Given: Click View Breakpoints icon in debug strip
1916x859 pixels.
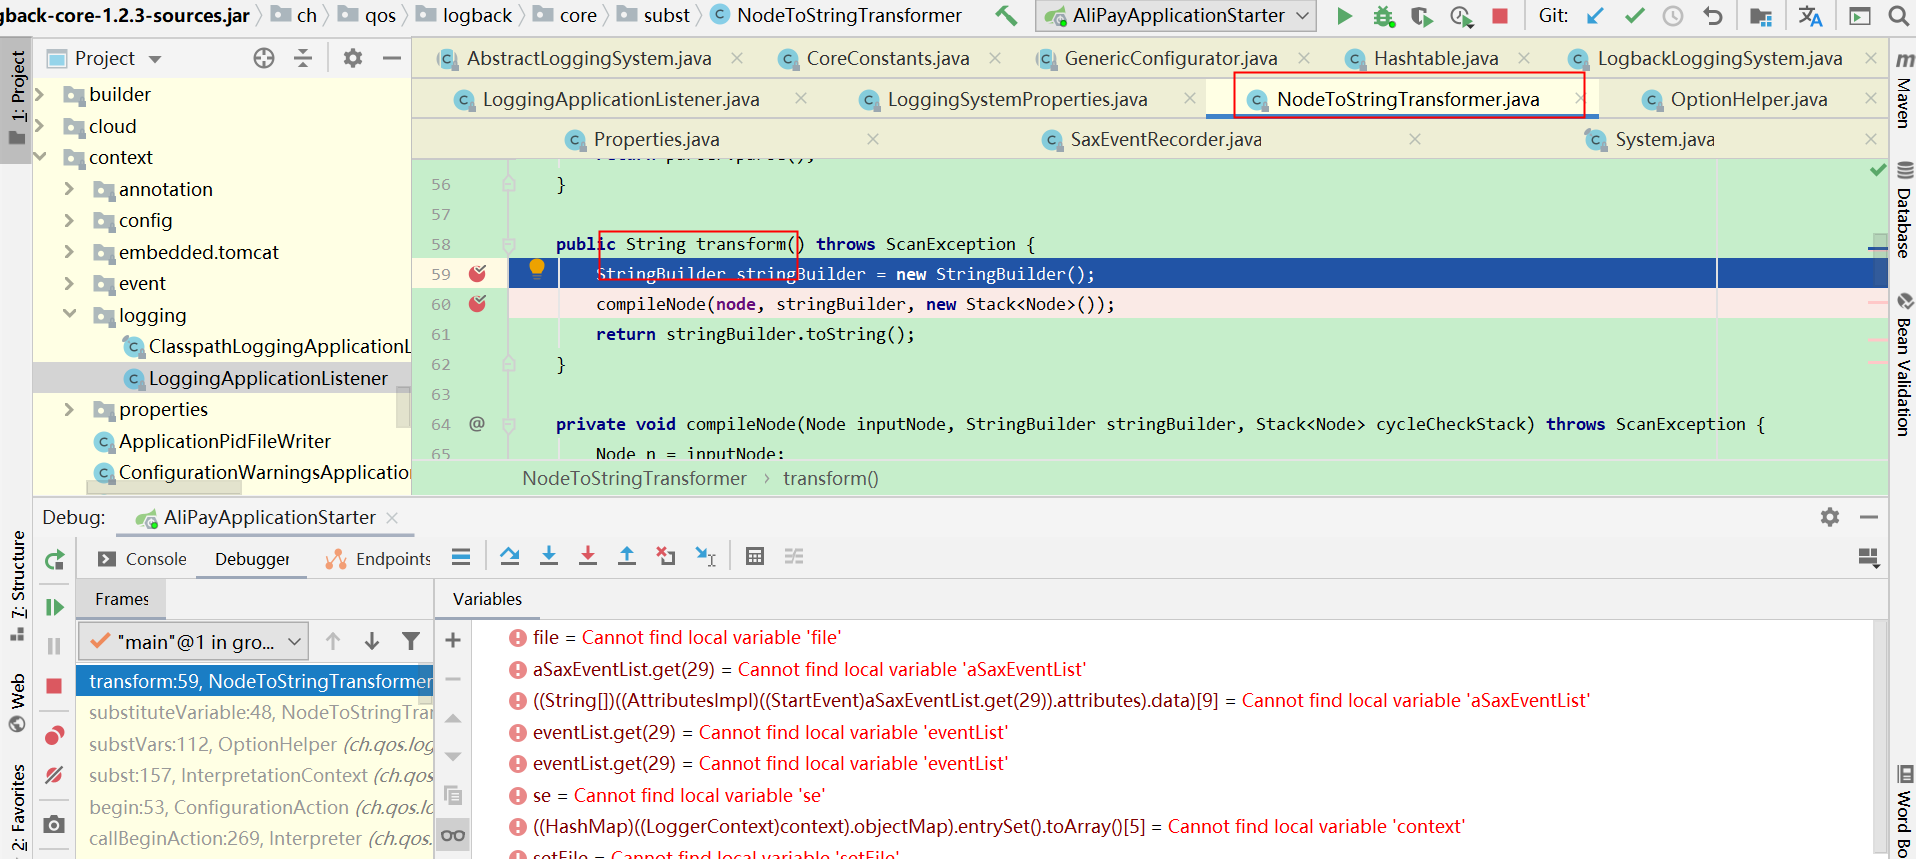Looking at the screenshot, I should click(55, 736).
